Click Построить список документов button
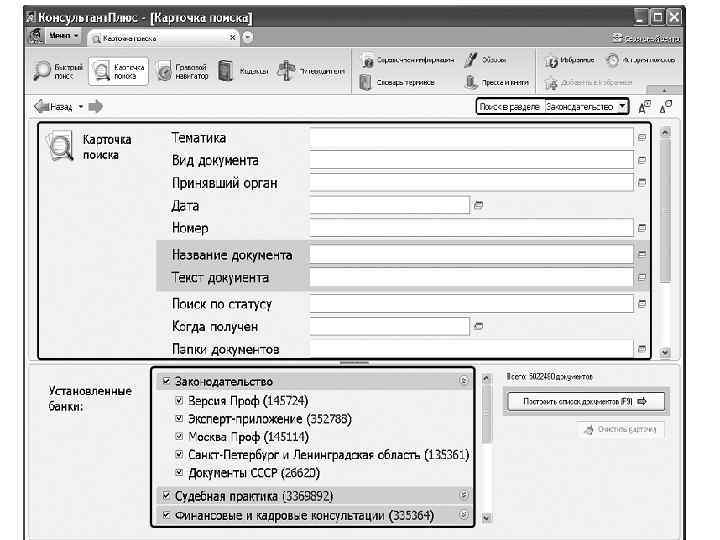 585,401
